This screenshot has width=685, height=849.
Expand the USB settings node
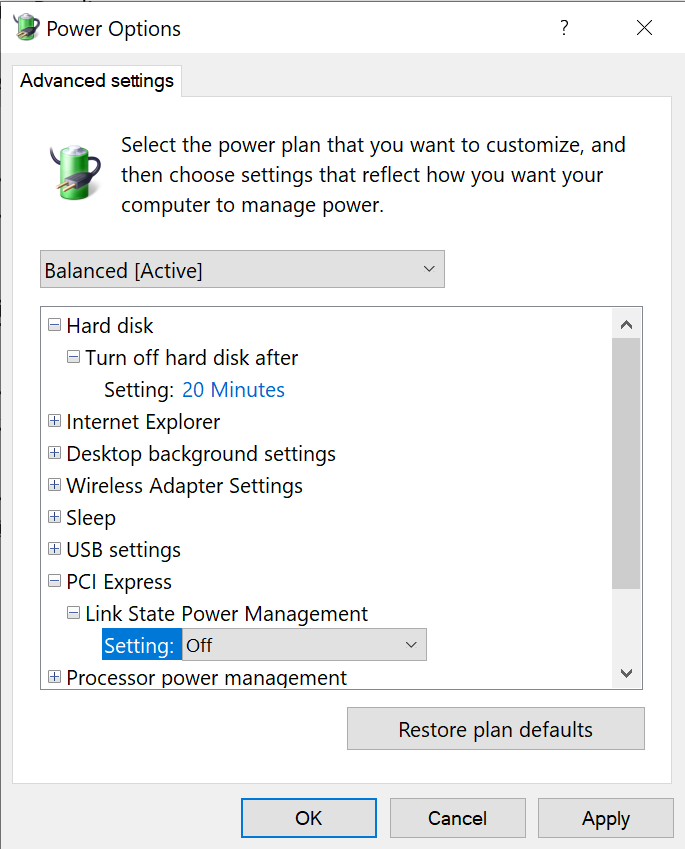click(x=54, y=549)
